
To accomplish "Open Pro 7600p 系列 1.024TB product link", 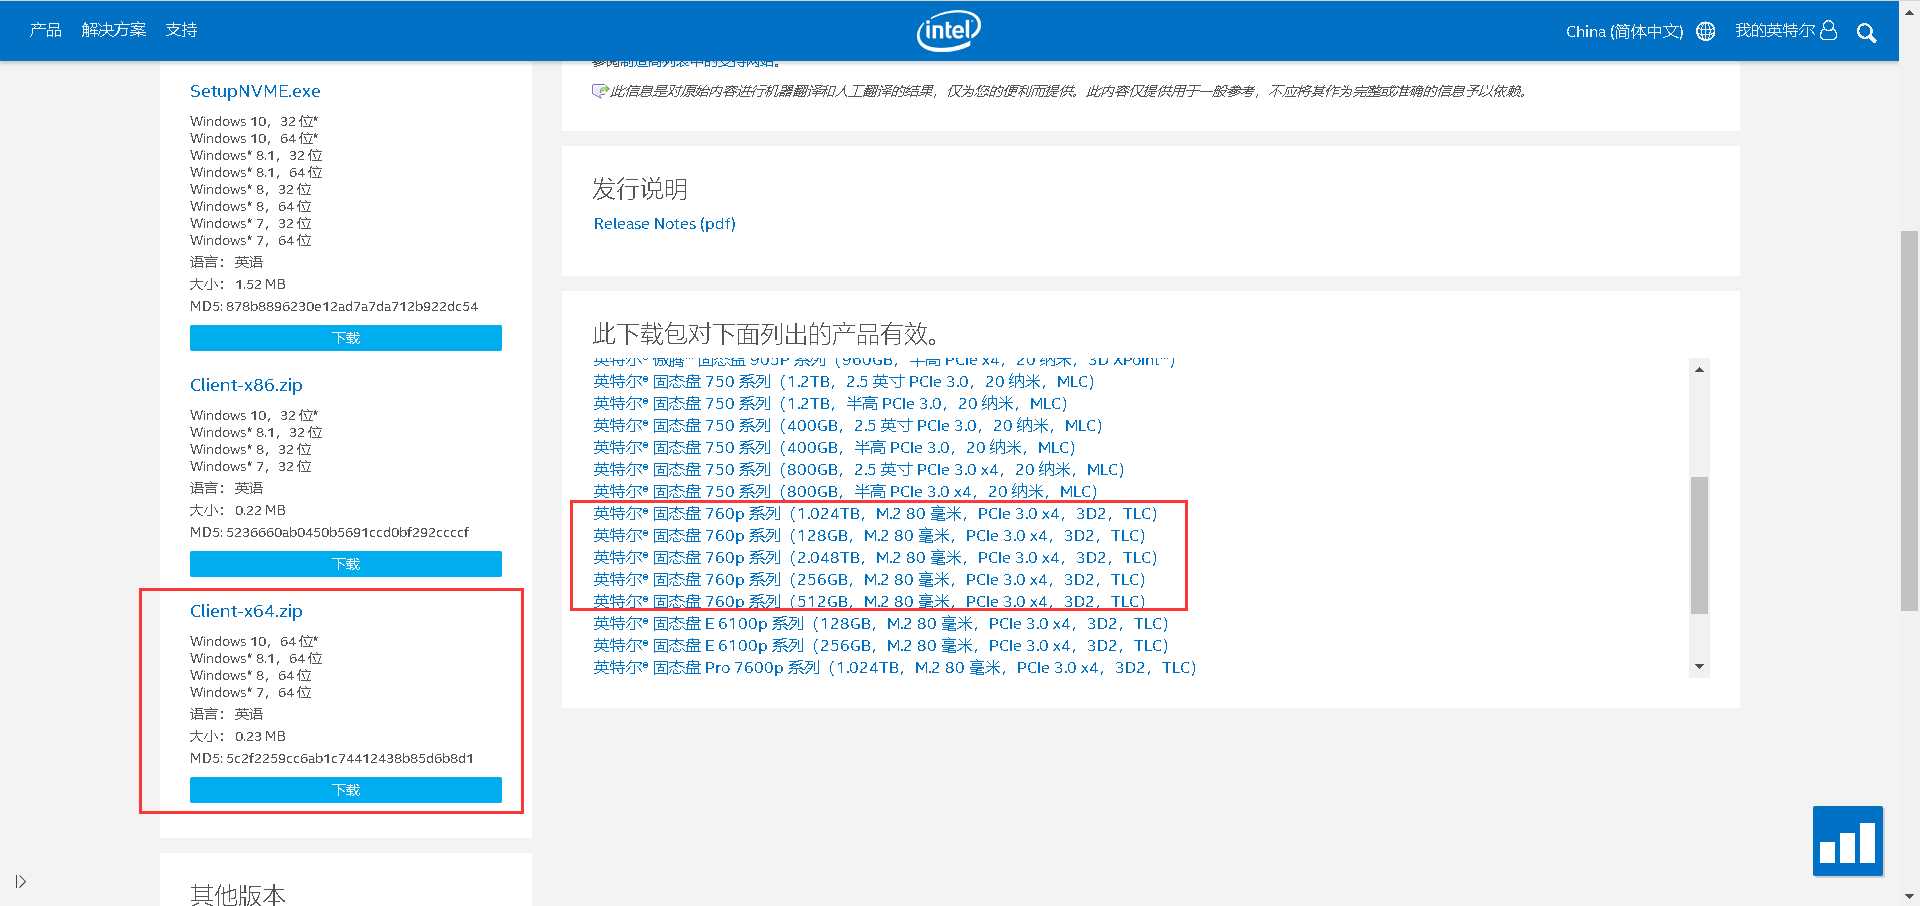I will click(x=894, y=668).
